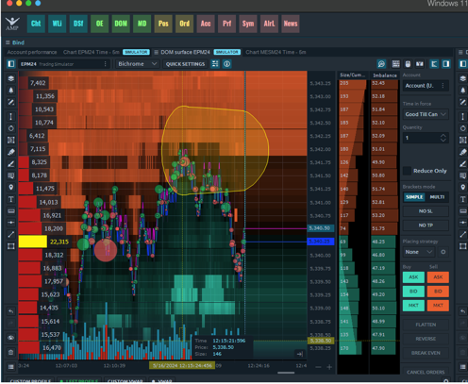
Task: Select SIMPLE brackets mode
Action: 414,197
